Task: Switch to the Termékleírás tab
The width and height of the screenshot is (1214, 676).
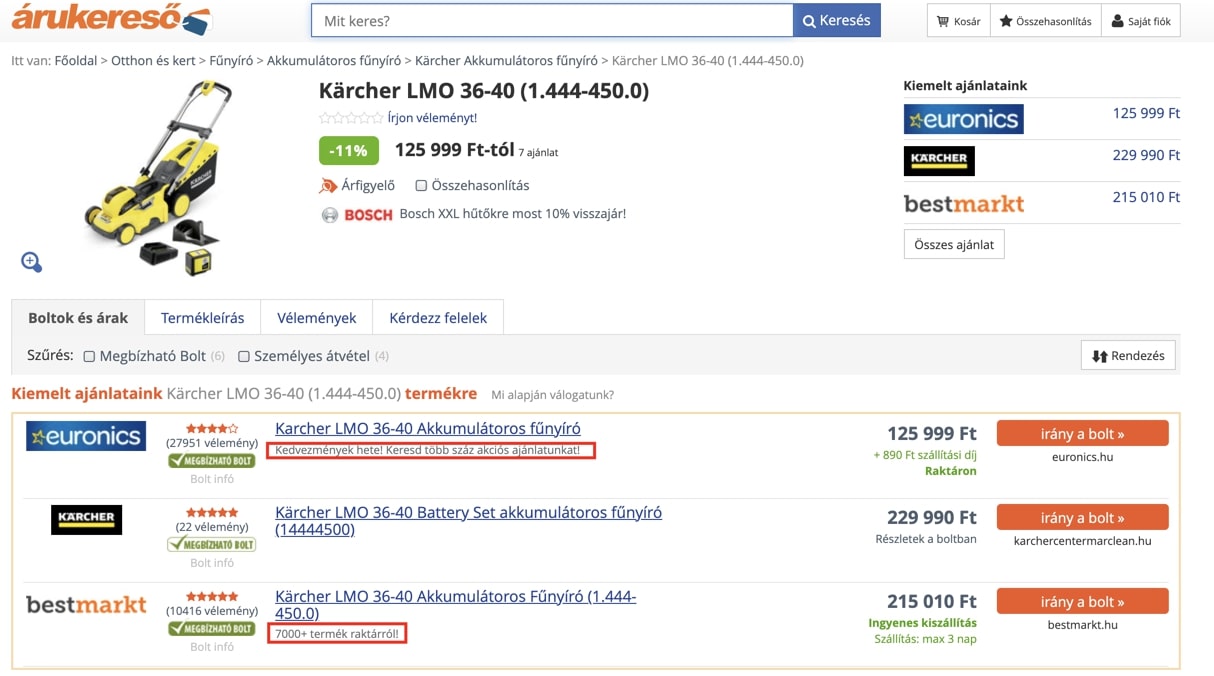Action: tap(202, 318)
